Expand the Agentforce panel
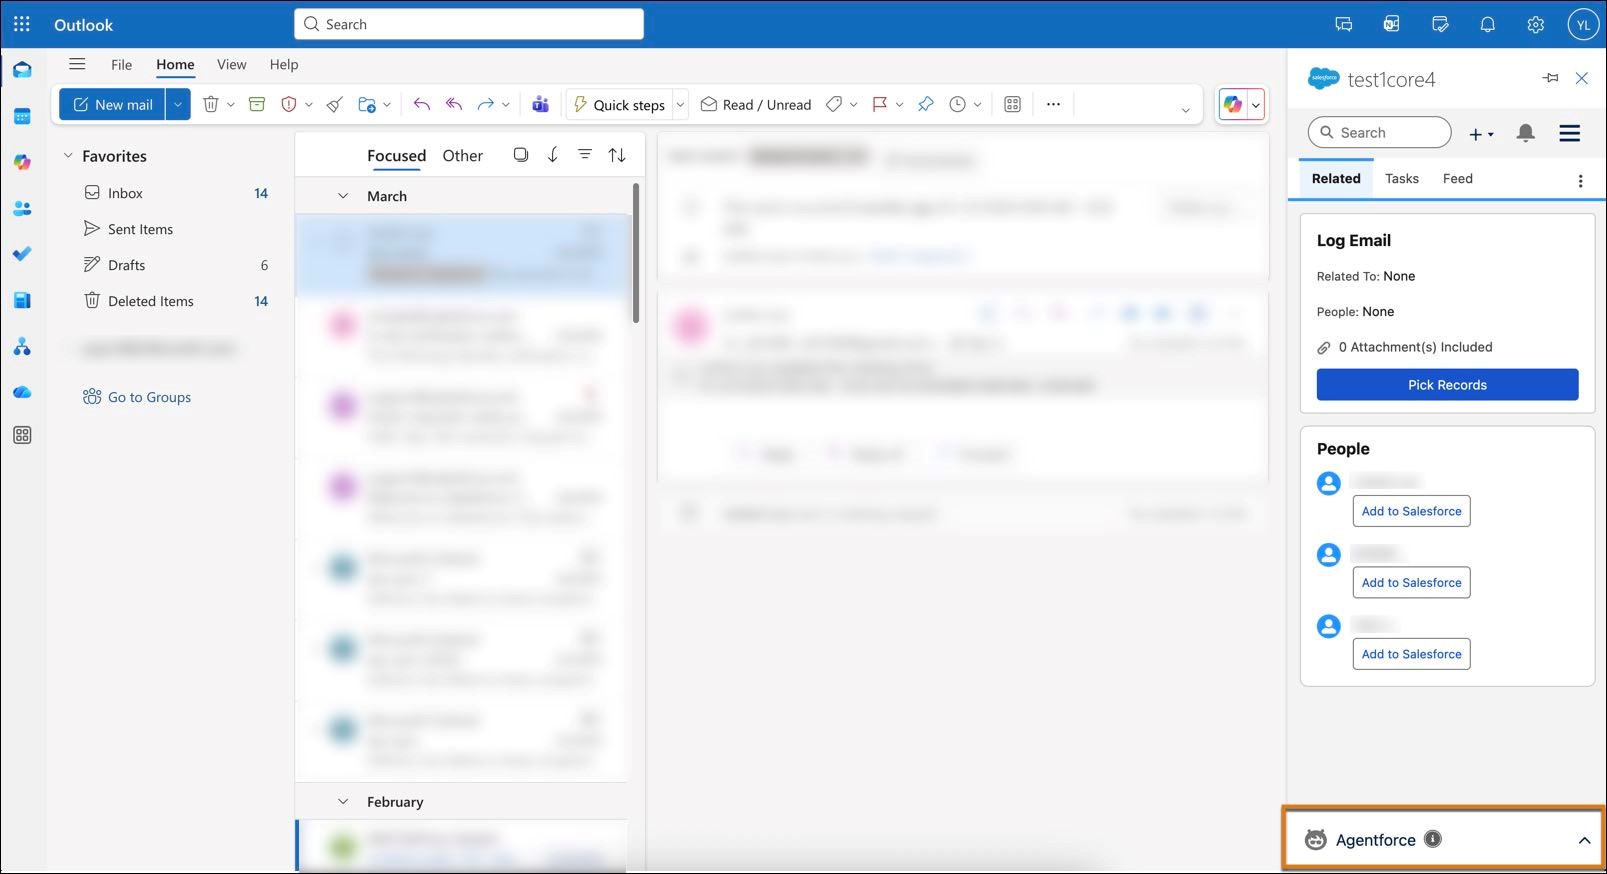The height and width of the screenshot is (874, 1607). pos(1584,840)
